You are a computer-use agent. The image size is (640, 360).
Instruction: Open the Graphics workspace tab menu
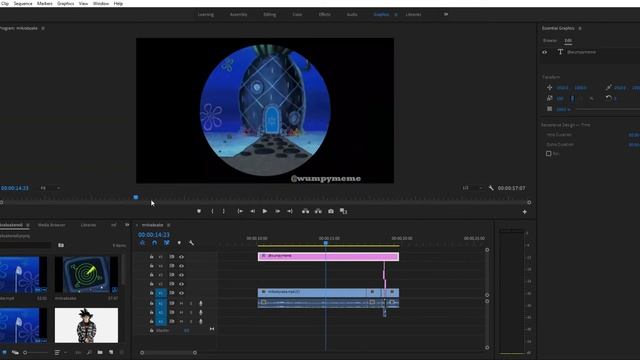pyautogui.click(x=396, y=14)
